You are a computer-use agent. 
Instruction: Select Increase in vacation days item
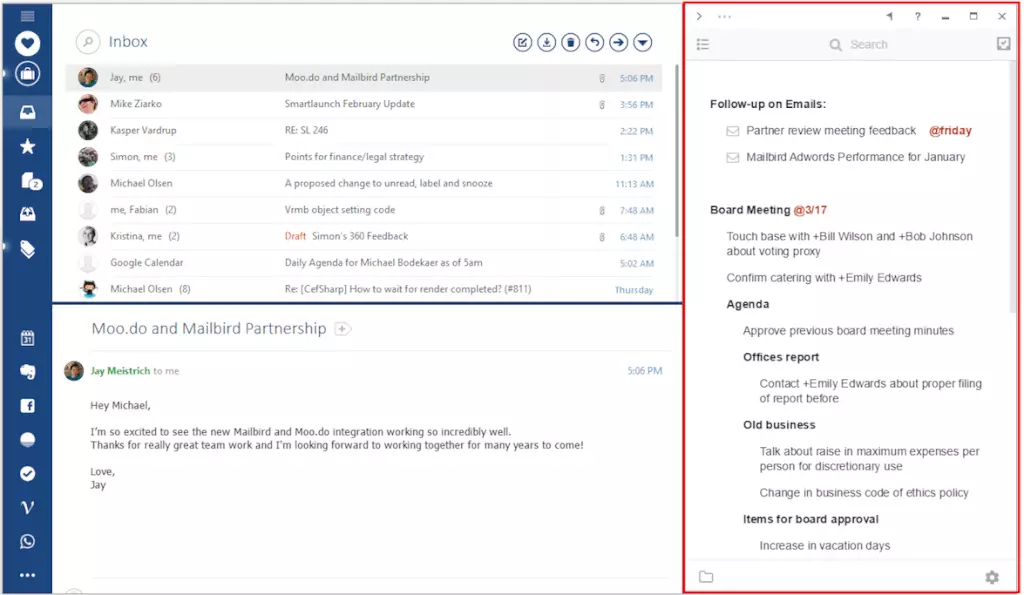pyautogui.click(x=825, y=545)
